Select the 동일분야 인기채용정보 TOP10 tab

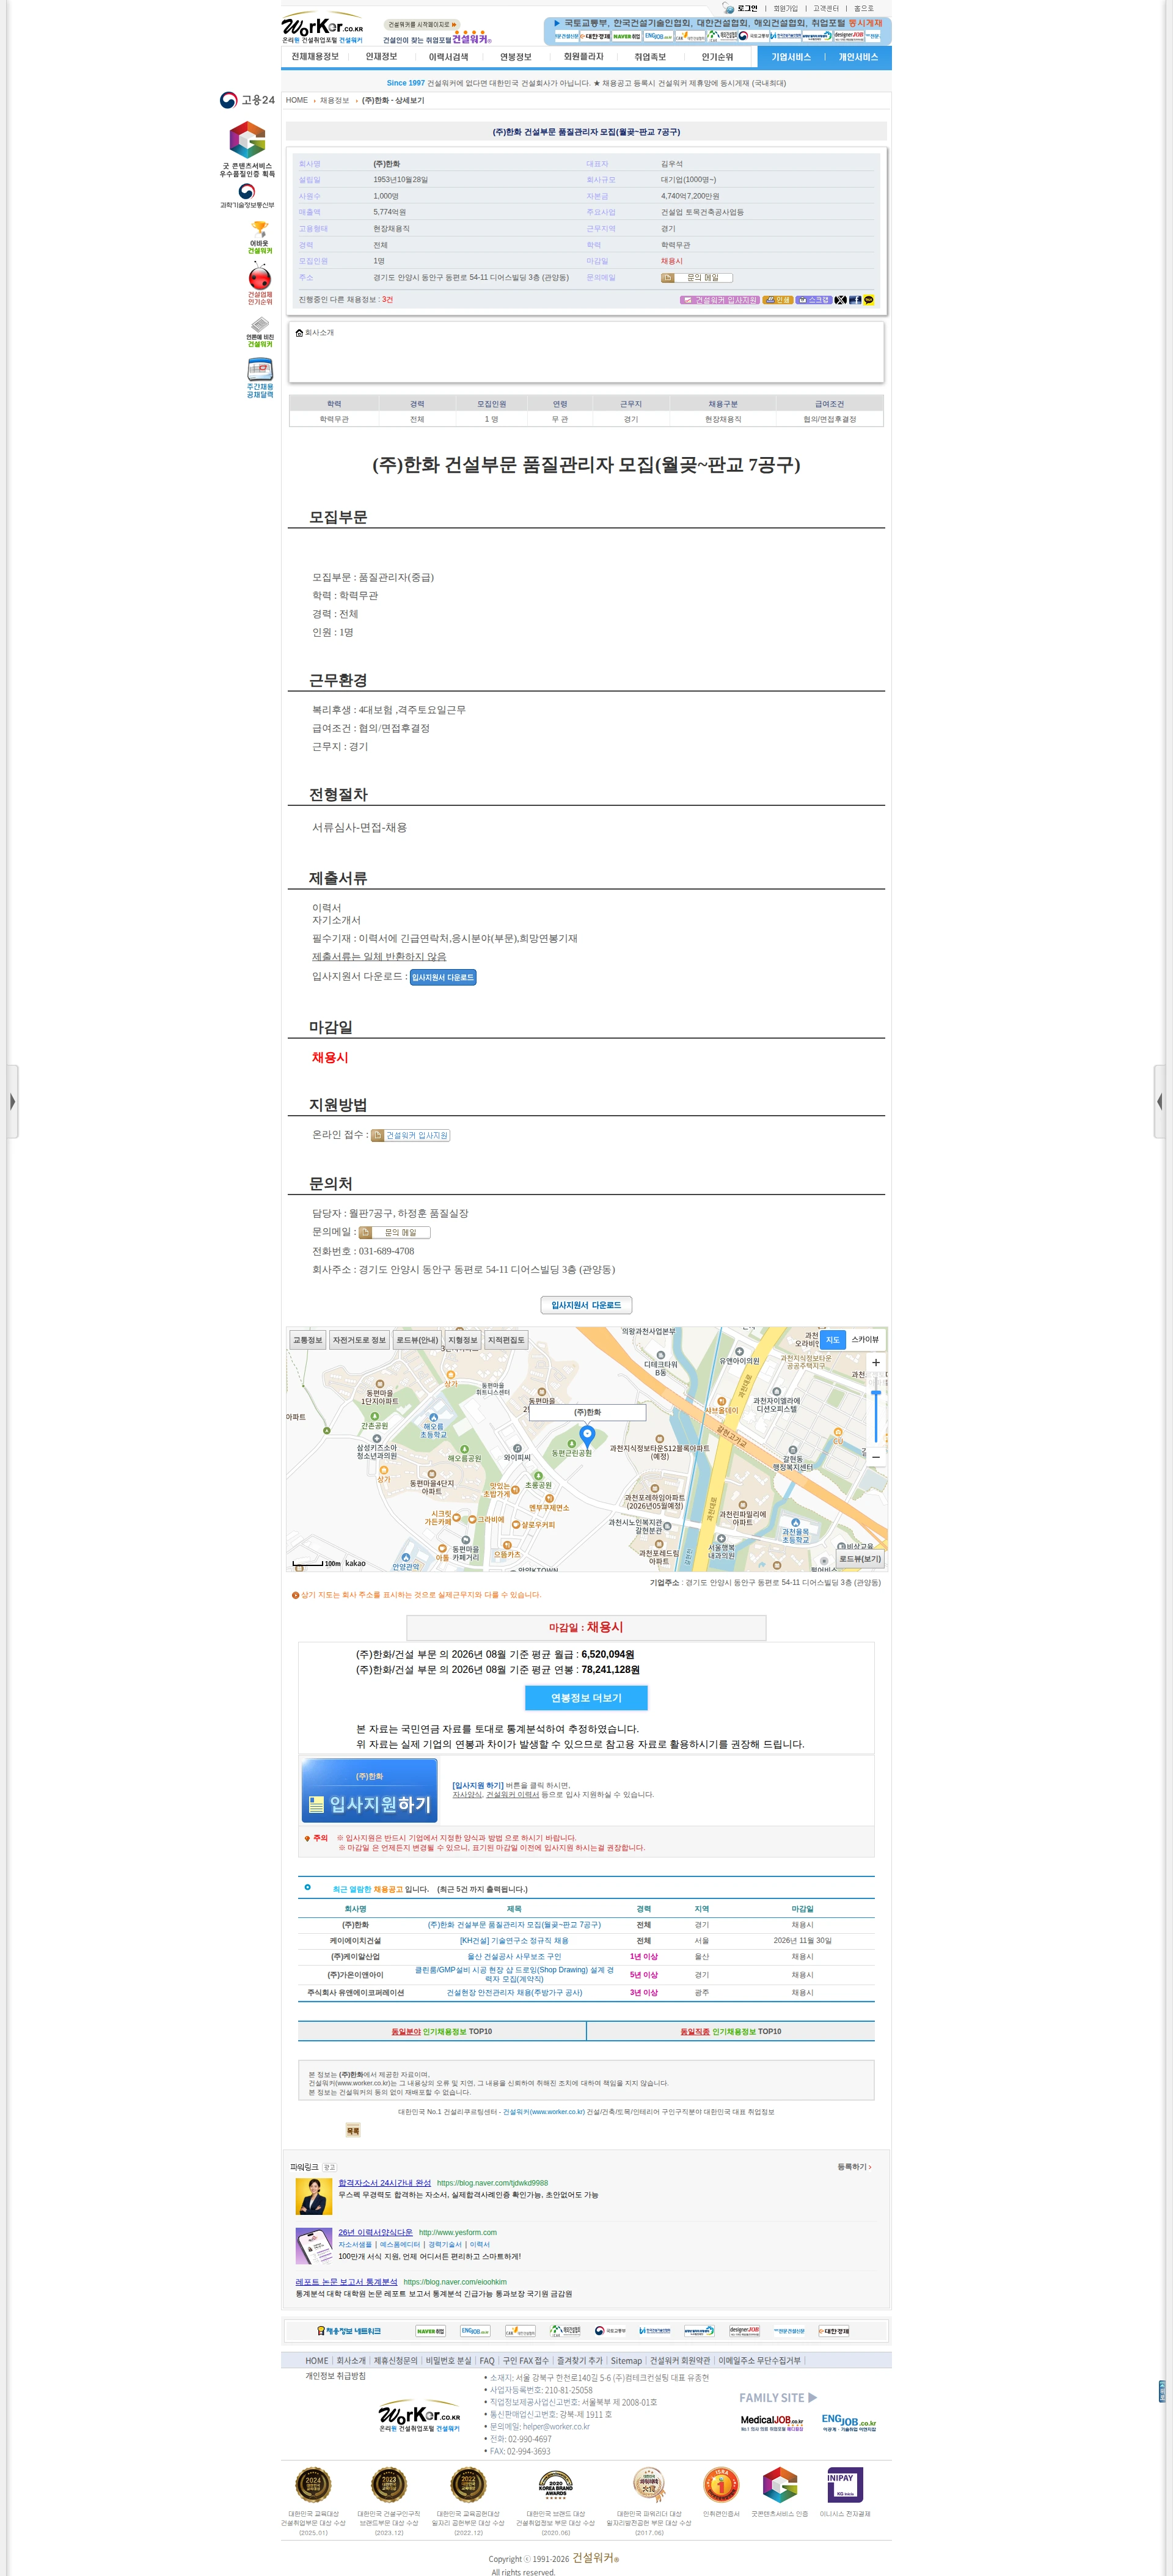pos(442,2031)
